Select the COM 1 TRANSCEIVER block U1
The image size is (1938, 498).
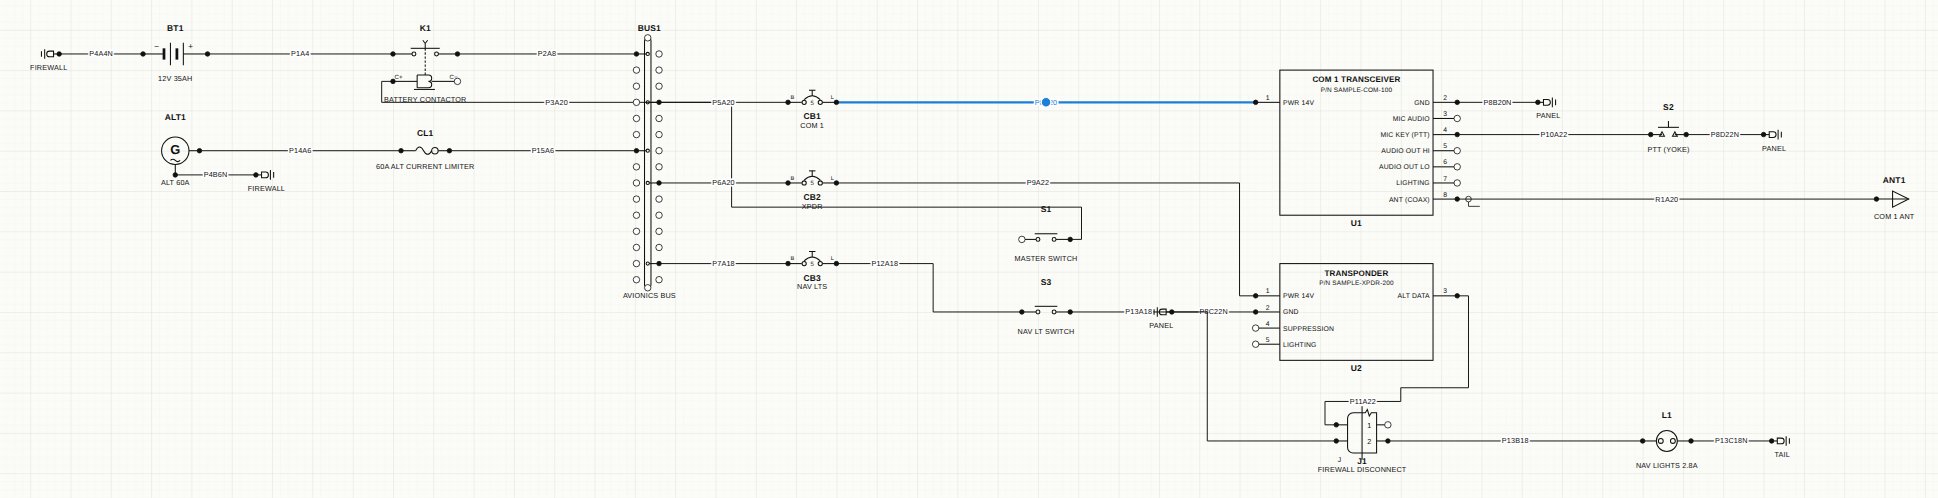1356,142
